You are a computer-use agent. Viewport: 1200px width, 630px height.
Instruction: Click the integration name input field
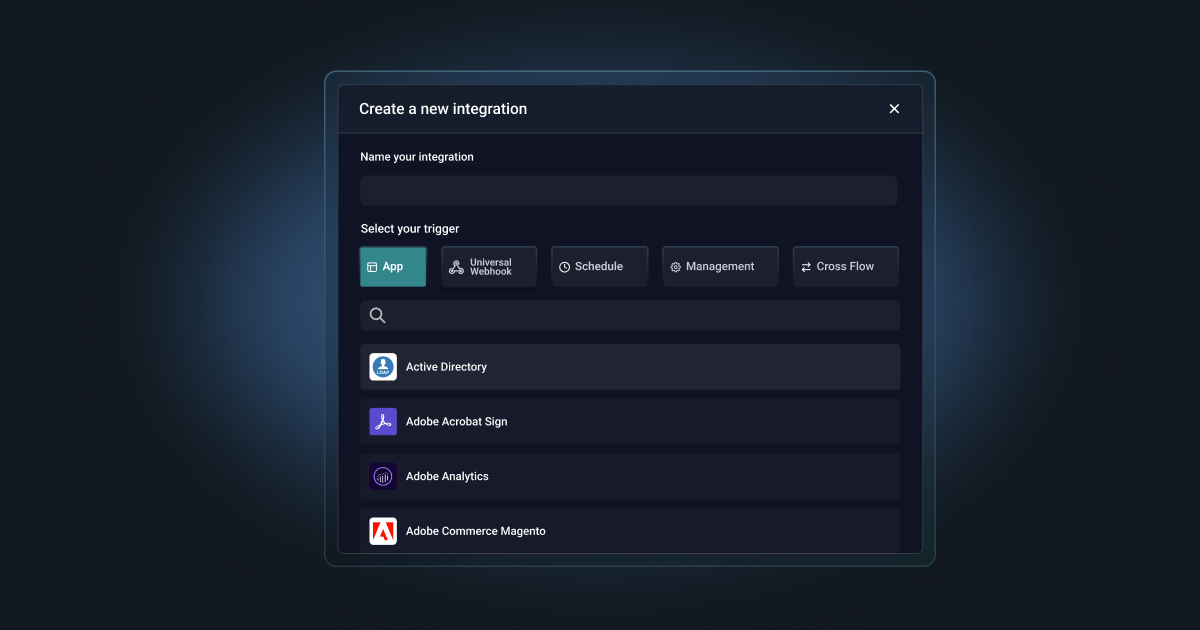(x=629, y=190)
